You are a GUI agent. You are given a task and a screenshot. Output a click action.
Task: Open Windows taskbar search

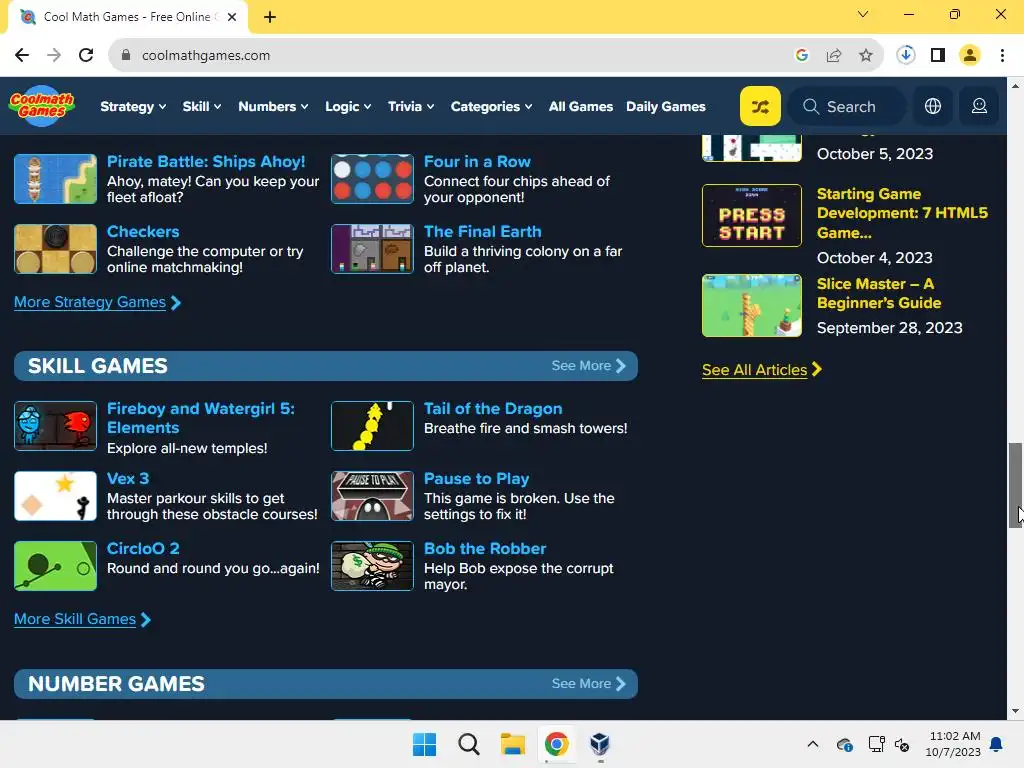(468, 744)
